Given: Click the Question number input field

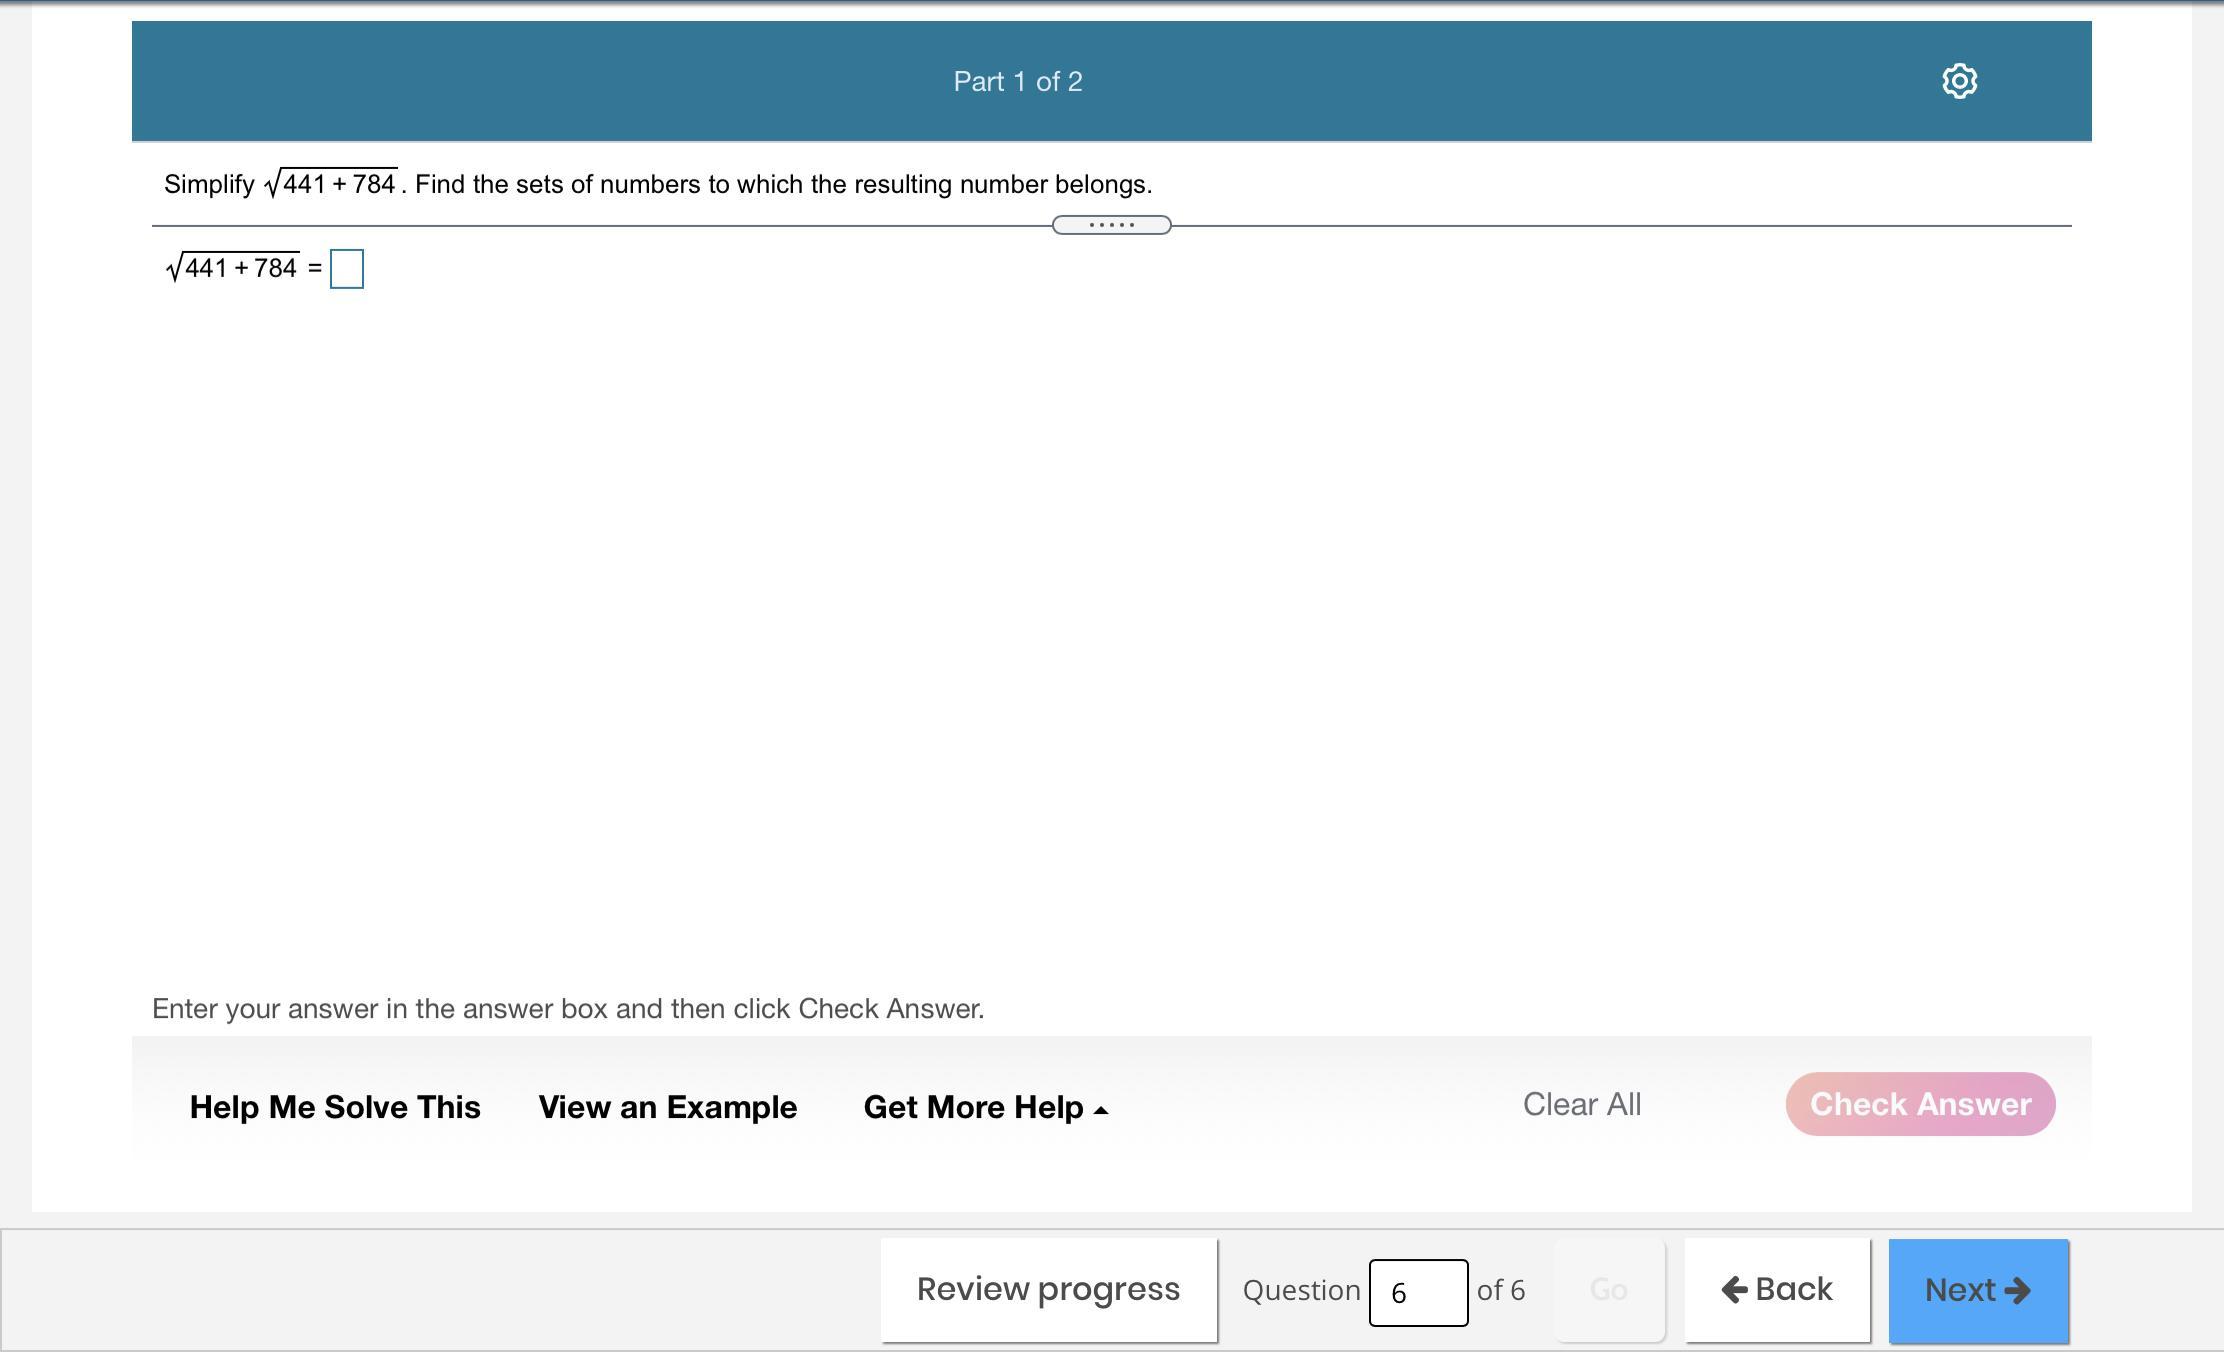Looking at the screenshot, I should (x=1417, y=1292).
